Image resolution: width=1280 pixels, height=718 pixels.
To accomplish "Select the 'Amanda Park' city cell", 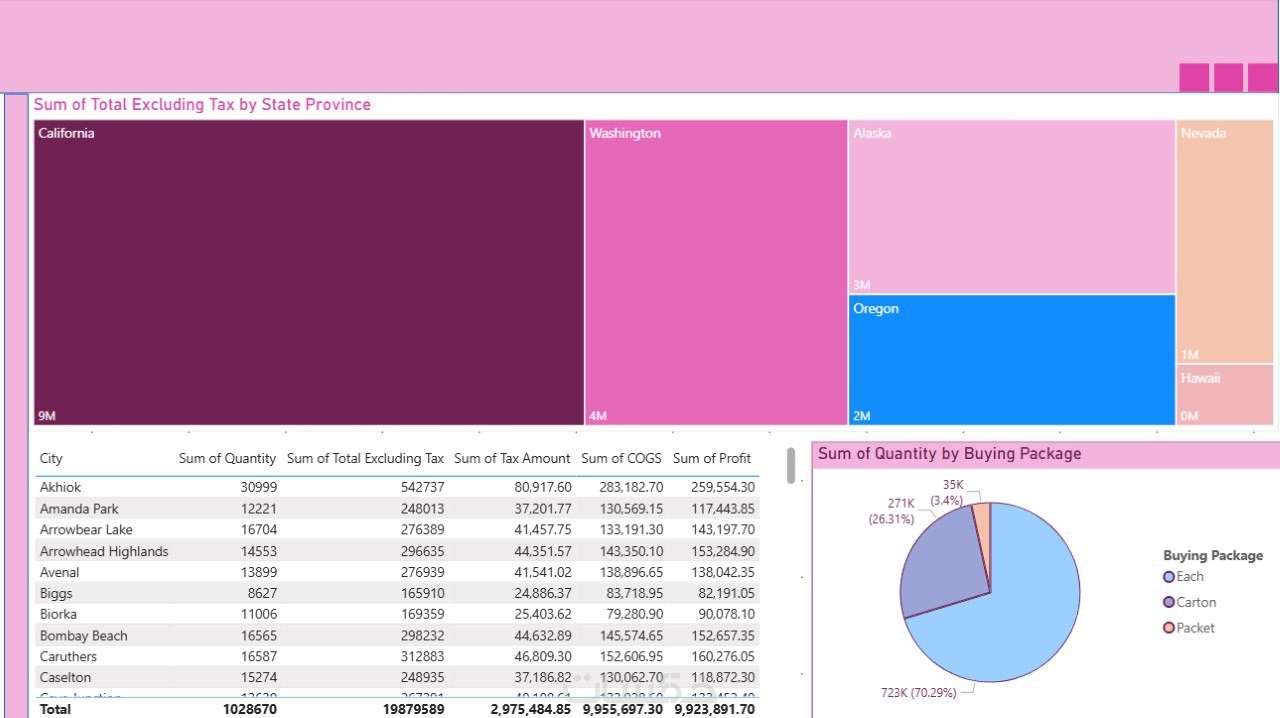I will [x=79, y=509].
